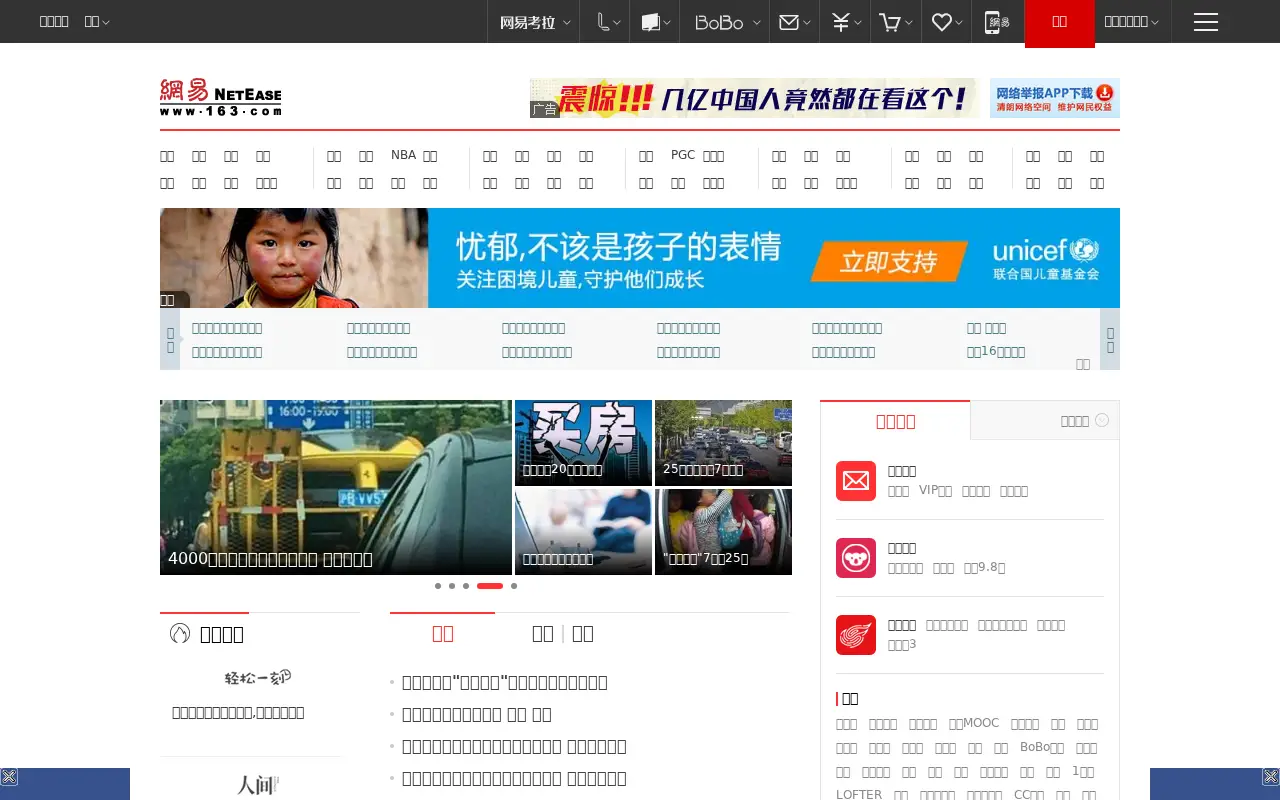Click the BoBo link in sidebar list
1280x800 pixels.
click(1042, 747)
